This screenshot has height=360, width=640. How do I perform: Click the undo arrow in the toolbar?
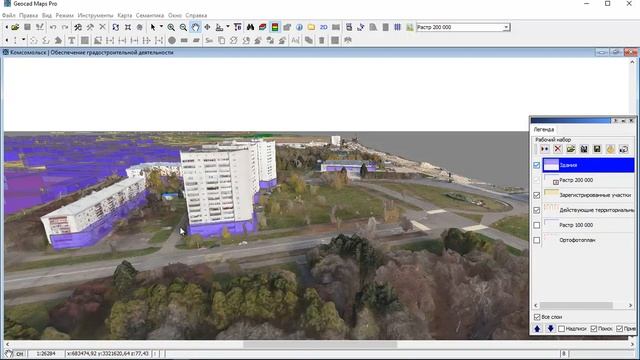point(53,27)
